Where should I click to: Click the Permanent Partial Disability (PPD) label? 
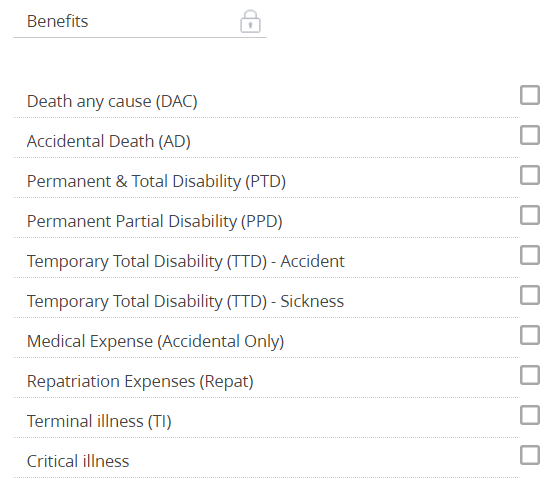[155, 221]
